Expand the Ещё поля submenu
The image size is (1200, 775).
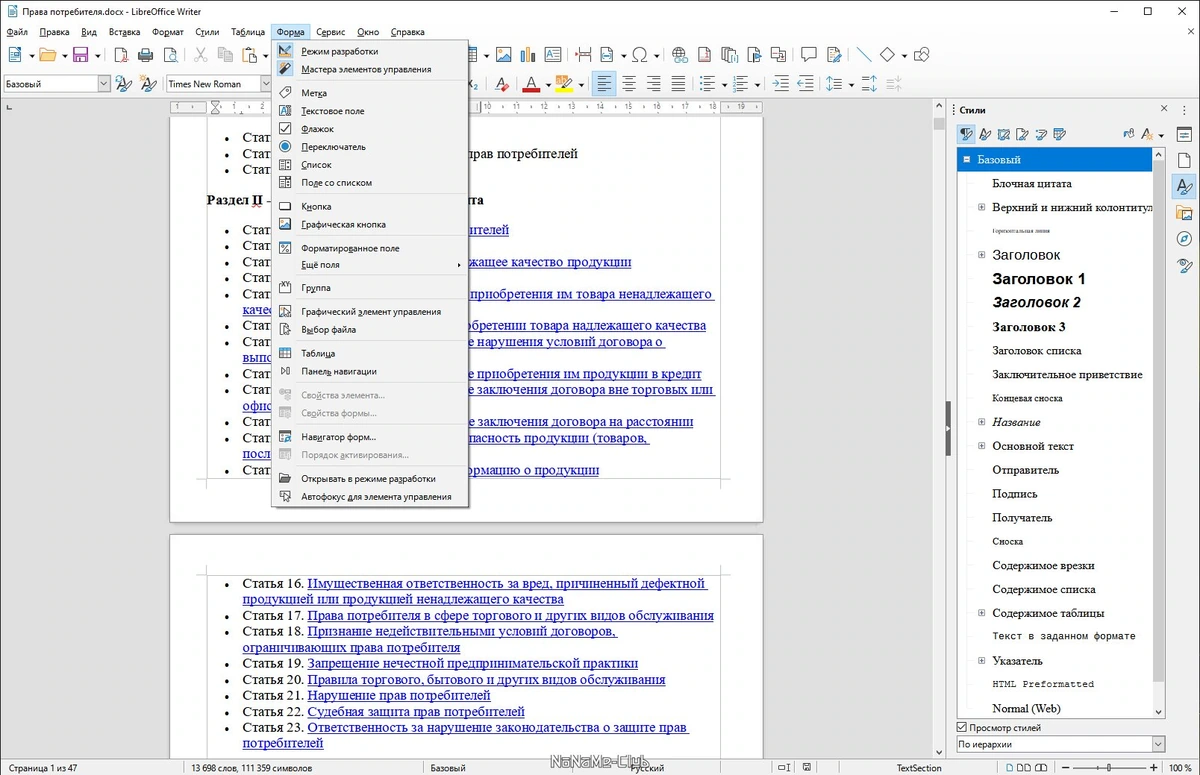click(x=370, y=265)
